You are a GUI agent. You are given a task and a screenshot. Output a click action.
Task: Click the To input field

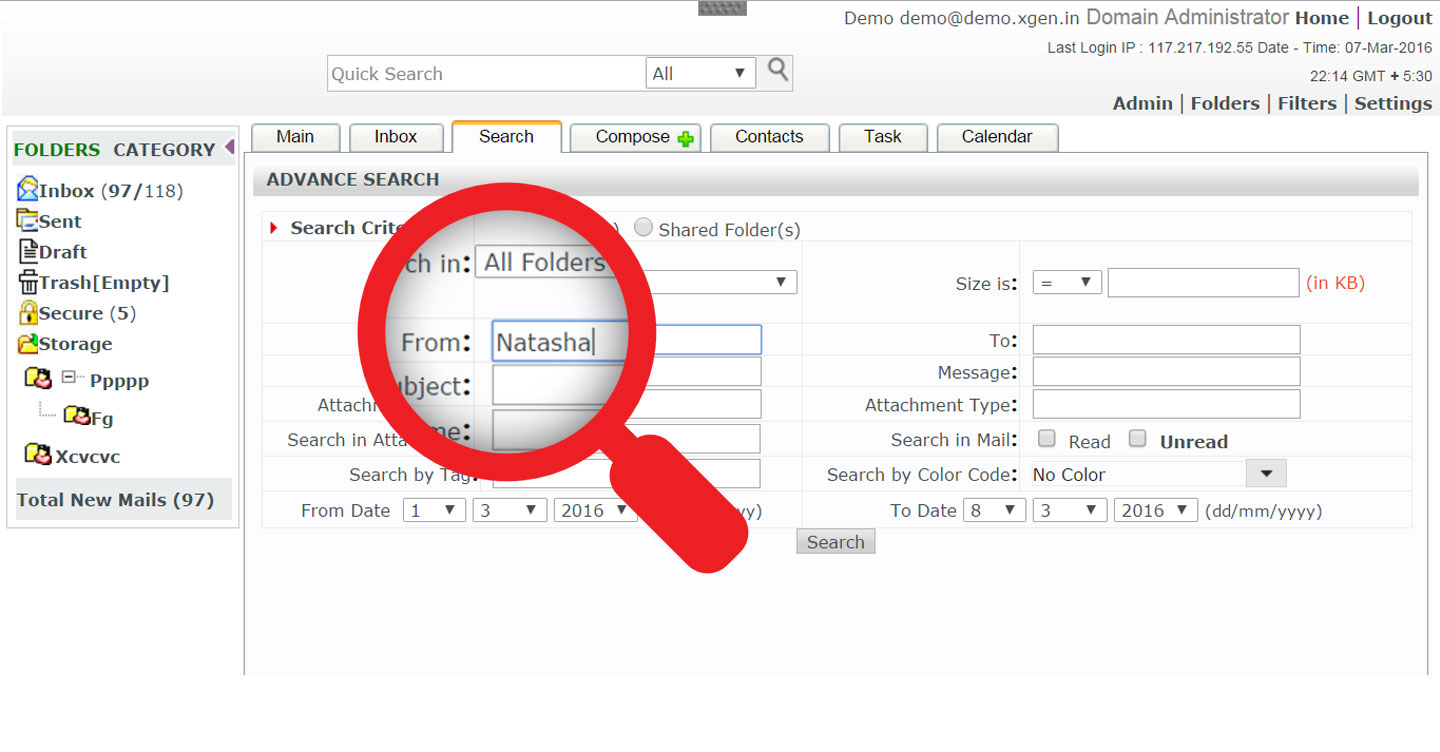coord(1166,340)
